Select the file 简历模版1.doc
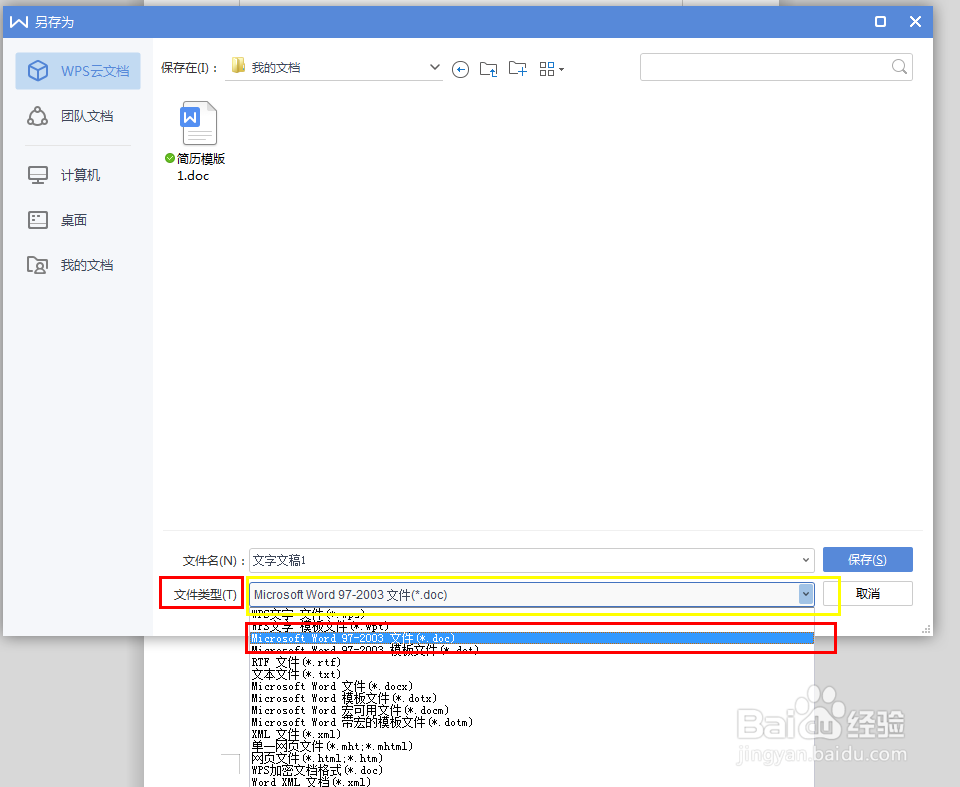 pyautogui.click(x=197, y=141)
